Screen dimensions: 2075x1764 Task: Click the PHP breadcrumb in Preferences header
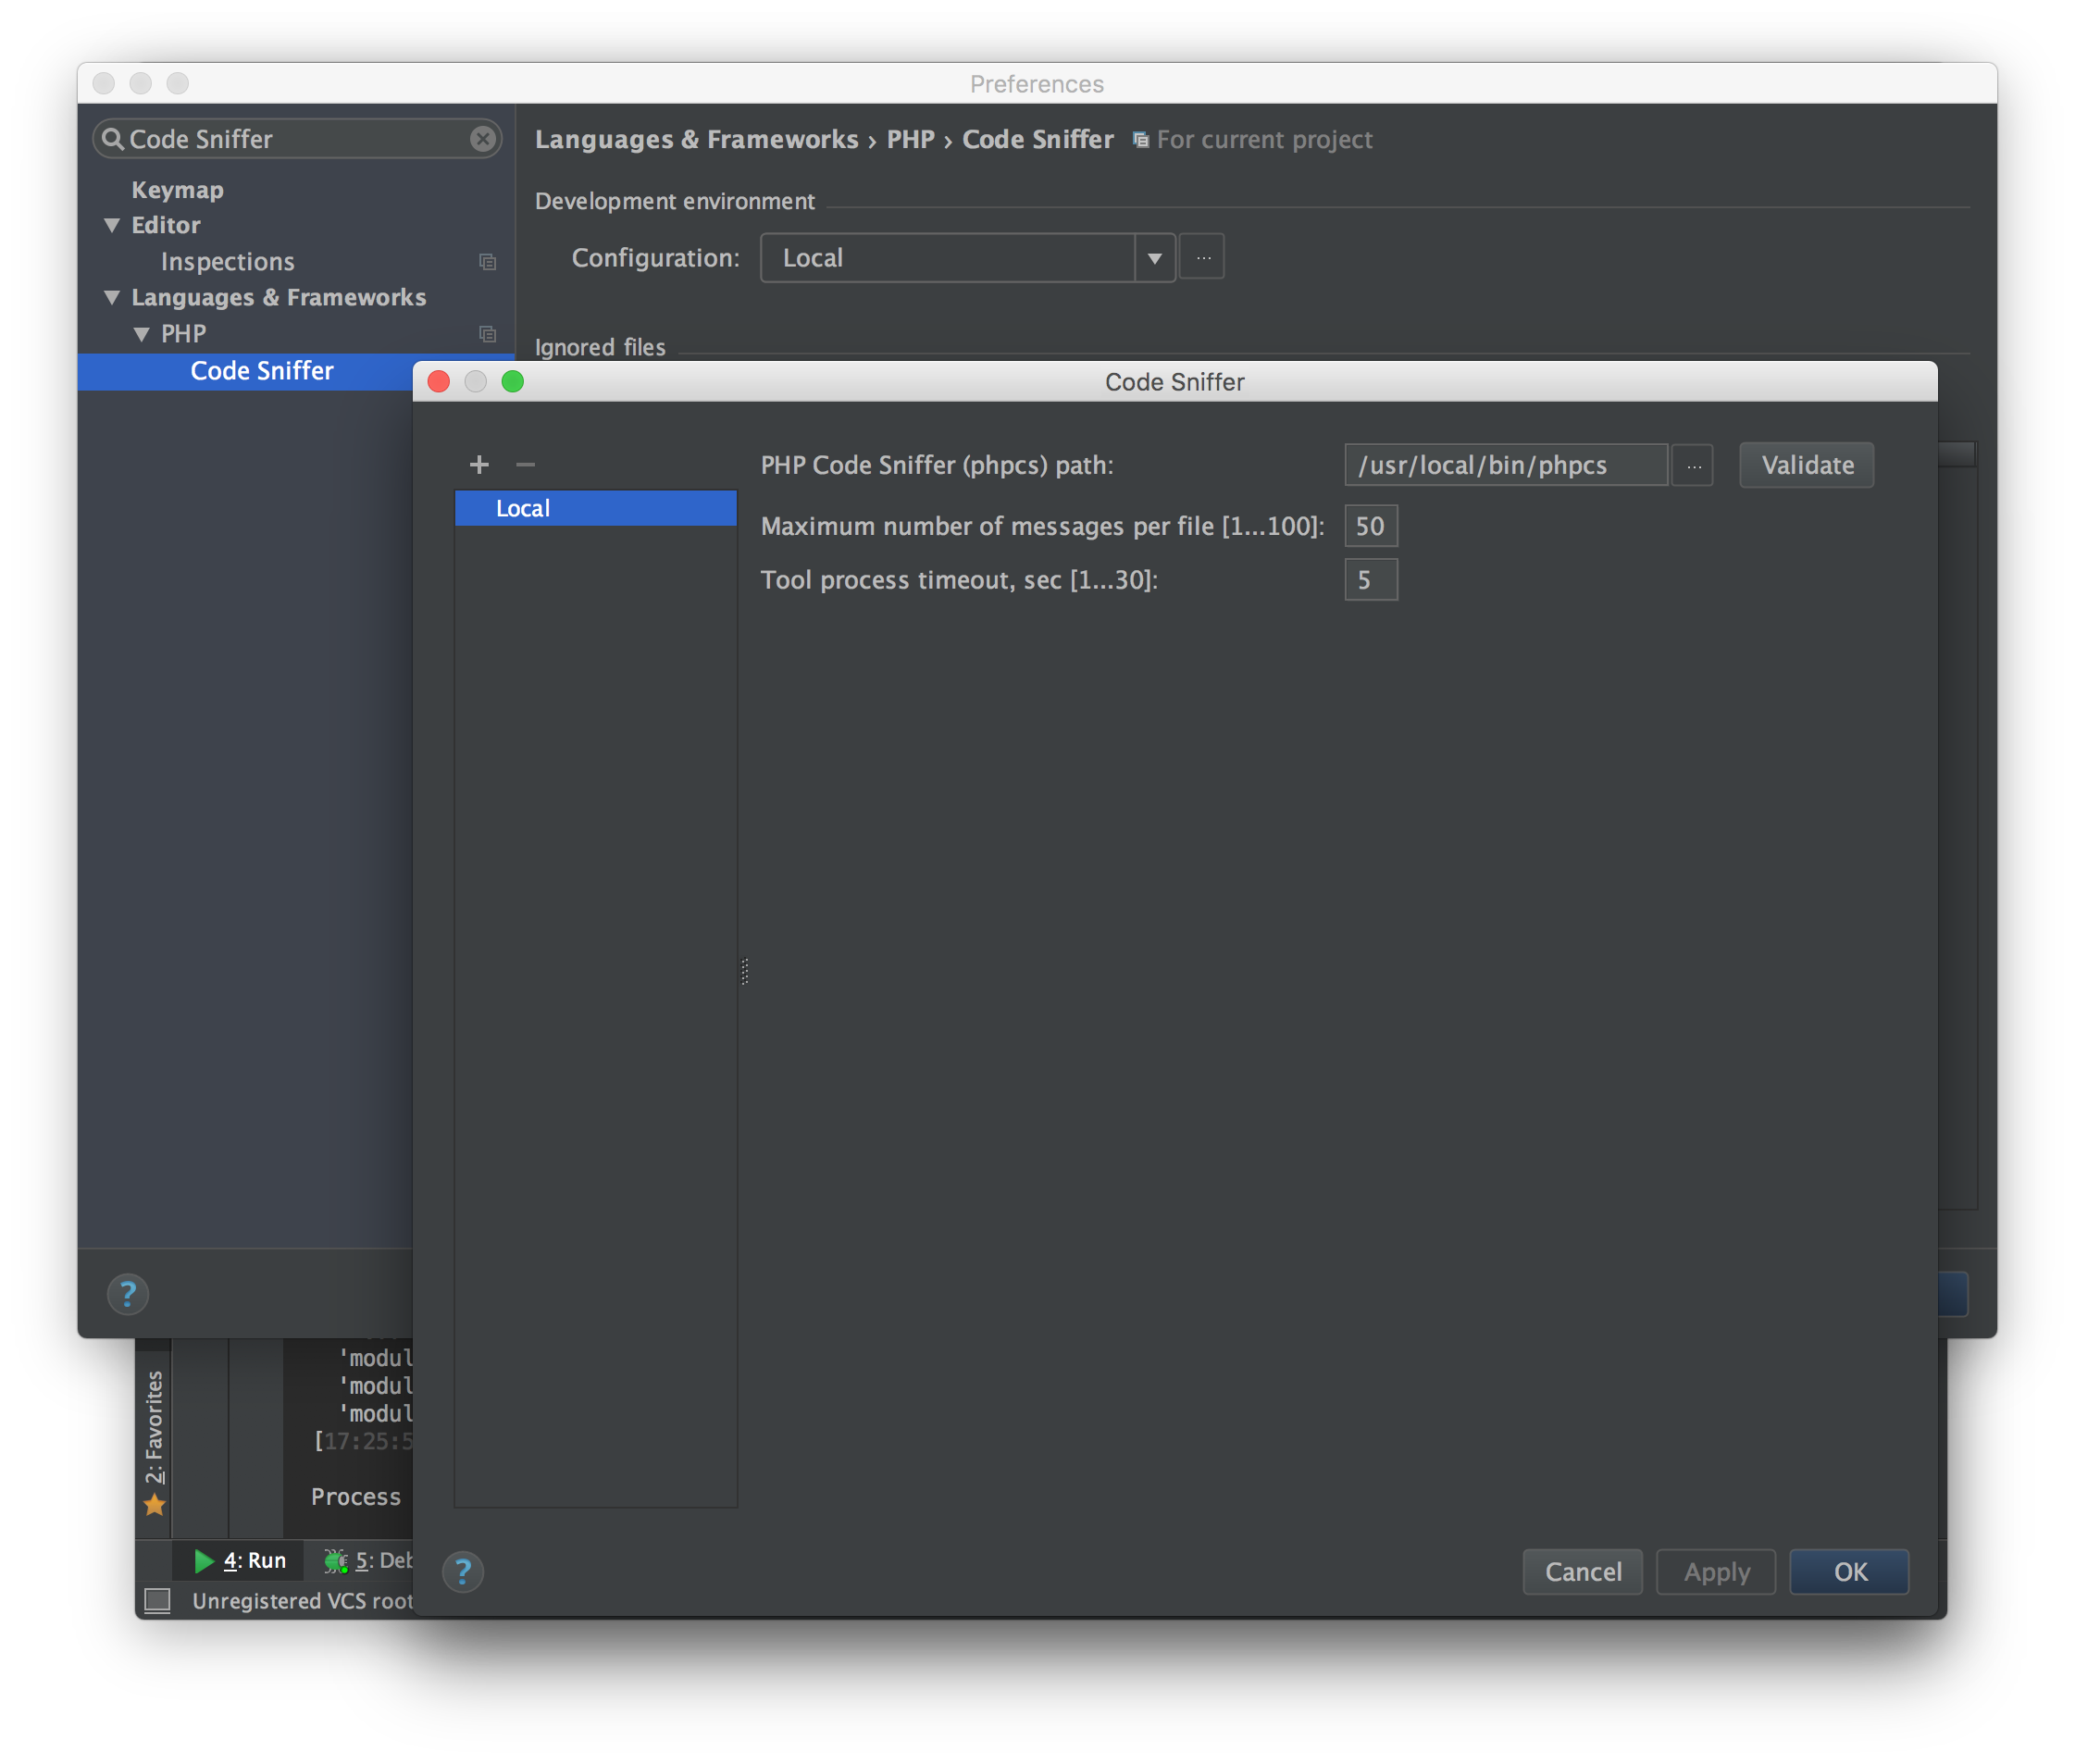(910, 139)
